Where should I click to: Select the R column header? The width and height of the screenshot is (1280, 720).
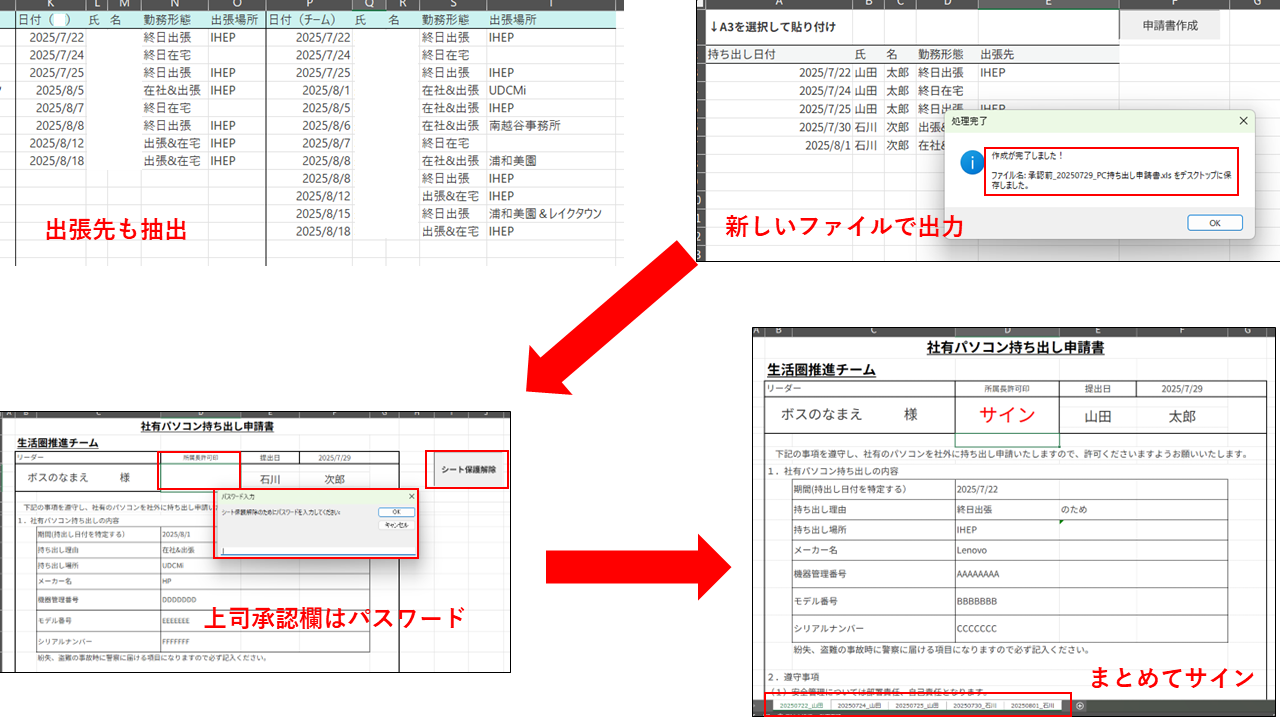403,5
